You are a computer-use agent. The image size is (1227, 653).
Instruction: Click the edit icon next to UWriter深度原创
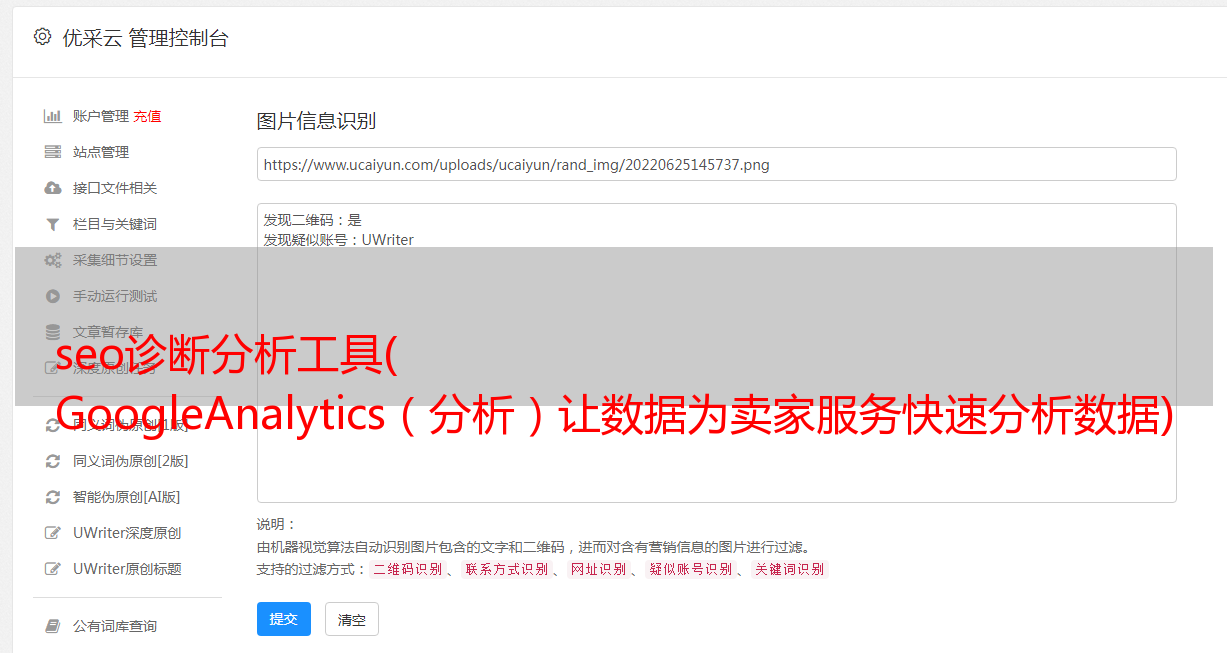coord(53,533)
